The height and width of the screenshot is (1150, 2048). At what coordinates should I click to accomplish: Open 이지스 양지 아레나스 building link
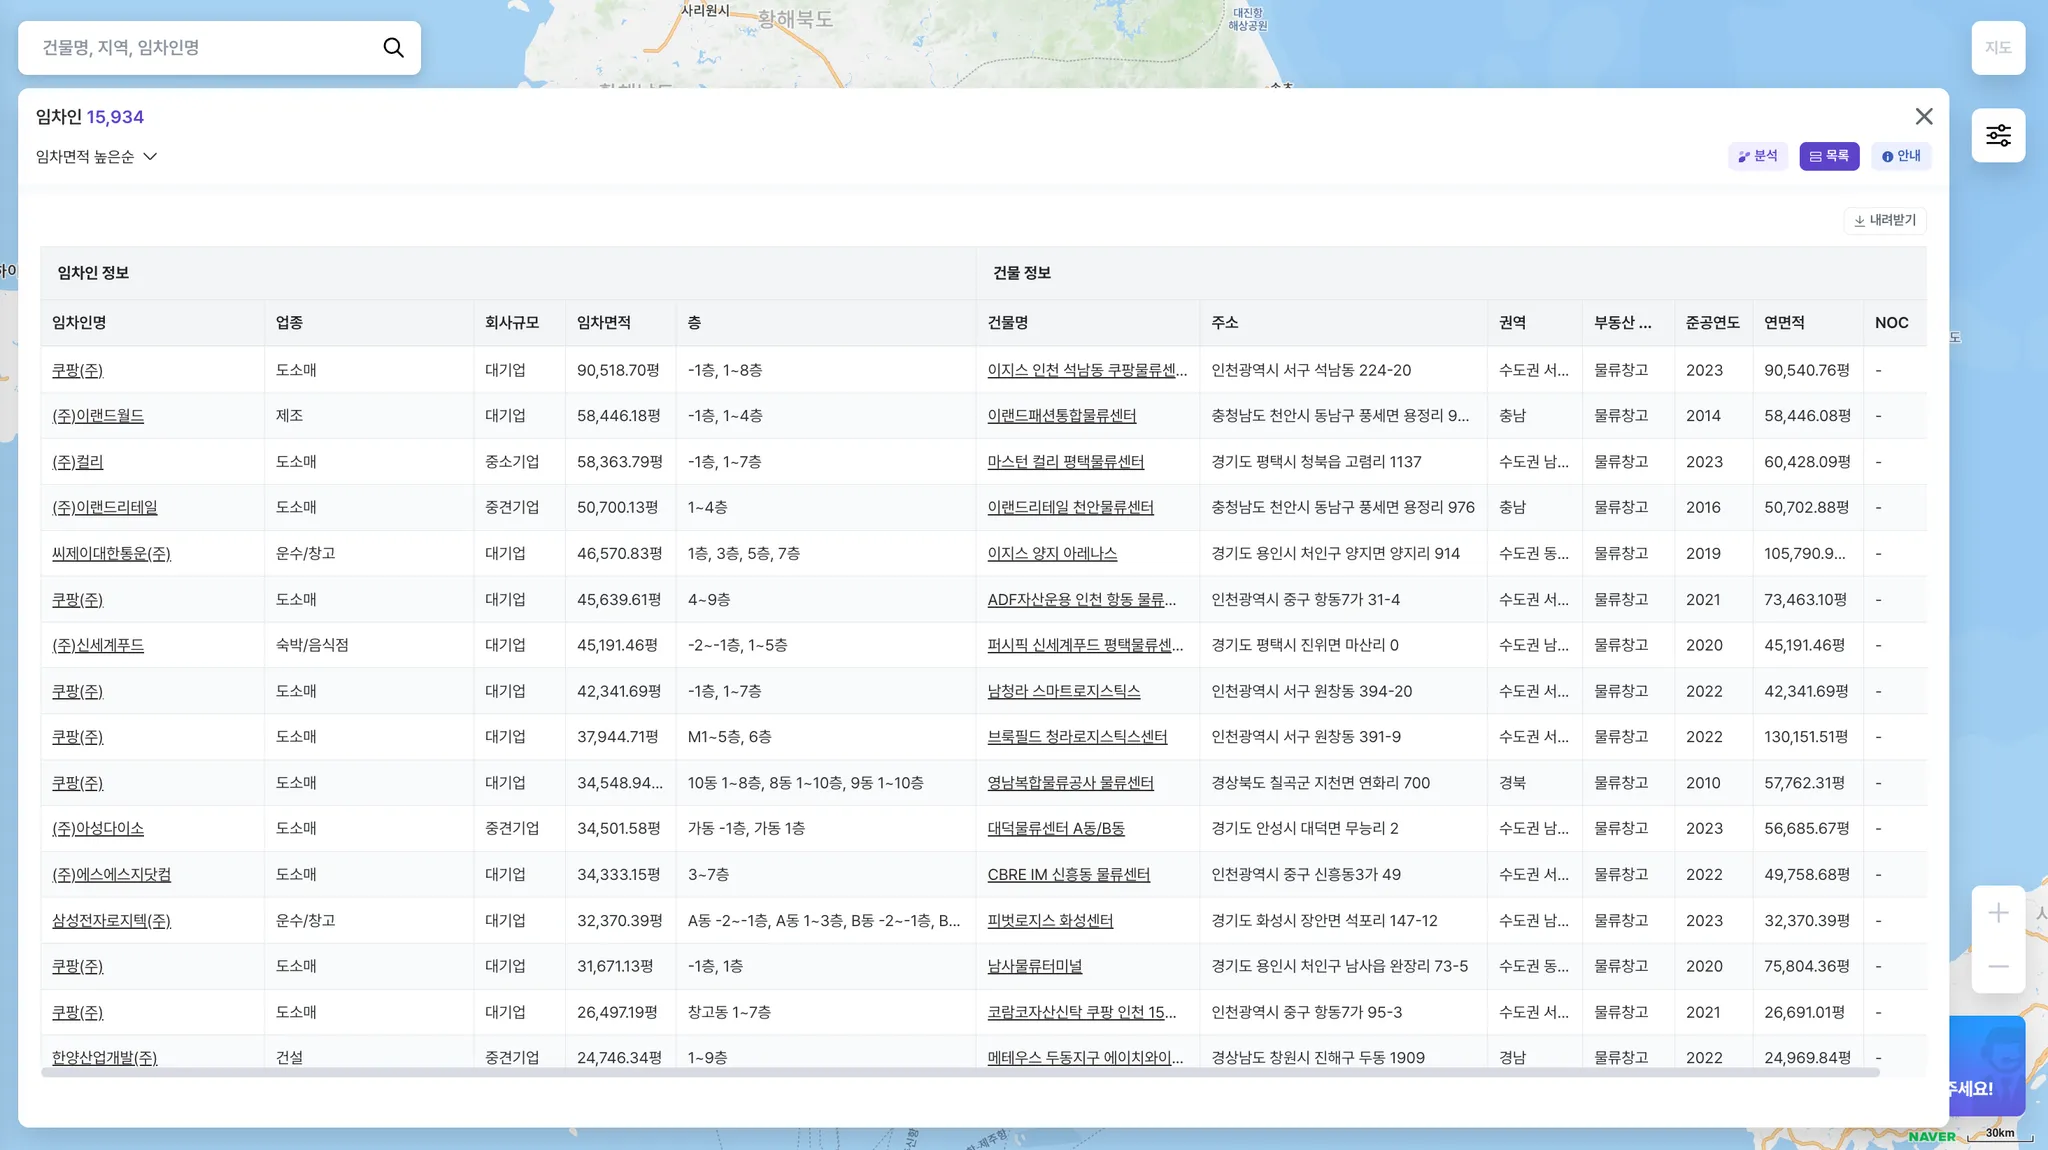point(1052,553)
